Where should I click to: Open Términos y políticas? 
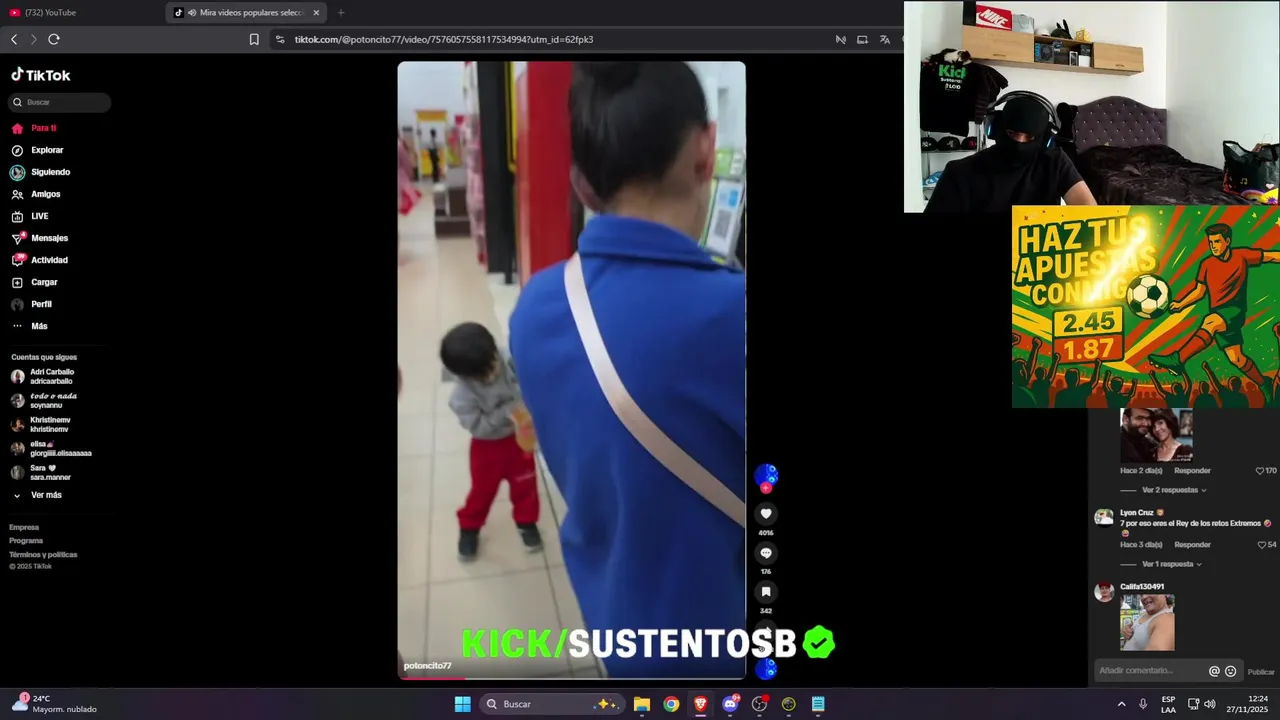43,555
